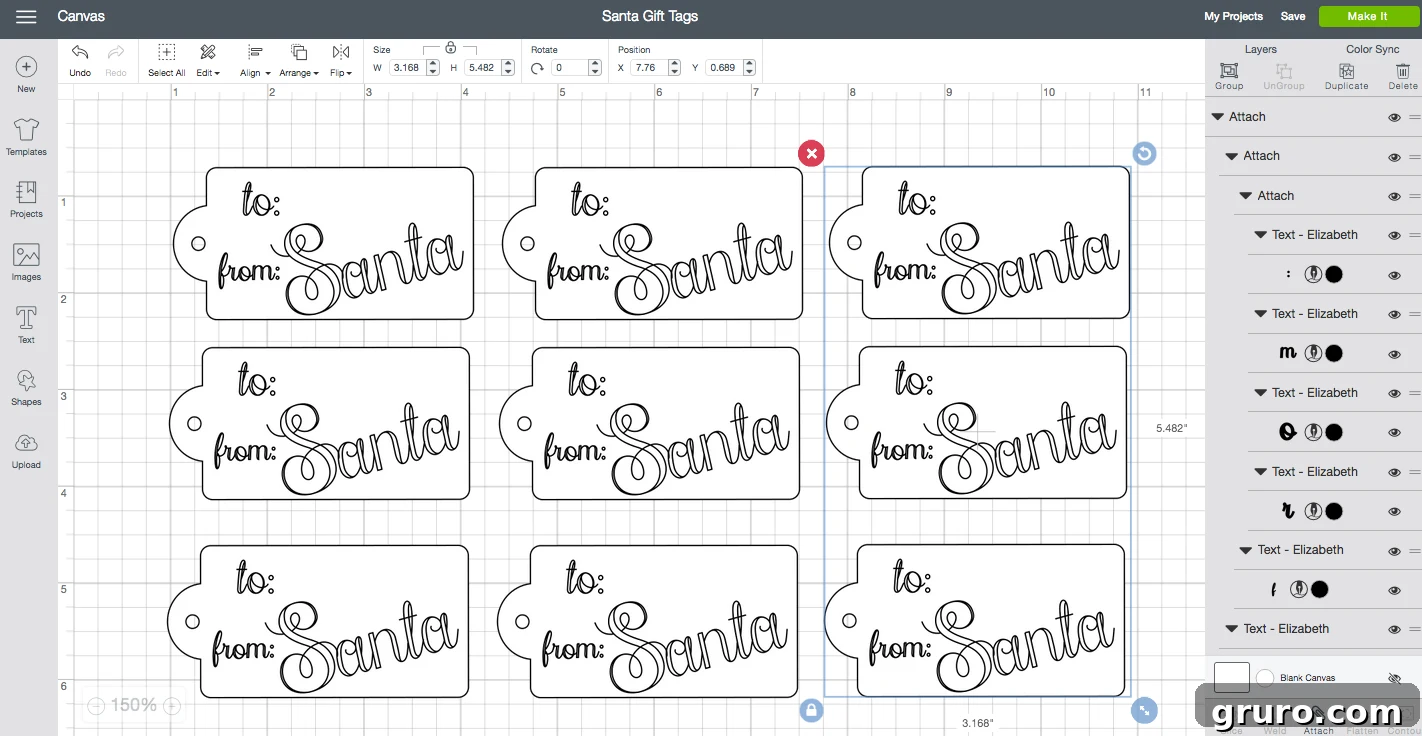Open the Edit dropdown
The height and width of the screenshot is (736, 1422).
point(208,59)
